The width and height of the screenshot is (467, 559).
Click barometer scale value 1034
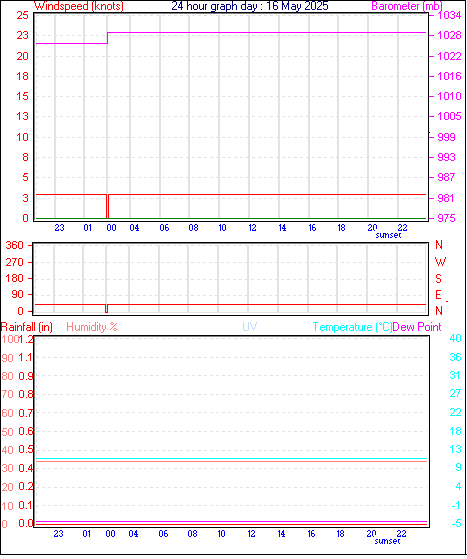[x=449, y=15]
